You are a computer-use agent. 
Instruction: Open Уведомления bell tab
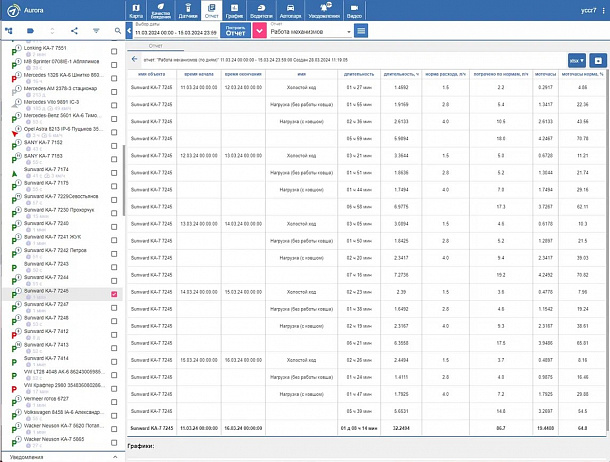pos(324,10)
